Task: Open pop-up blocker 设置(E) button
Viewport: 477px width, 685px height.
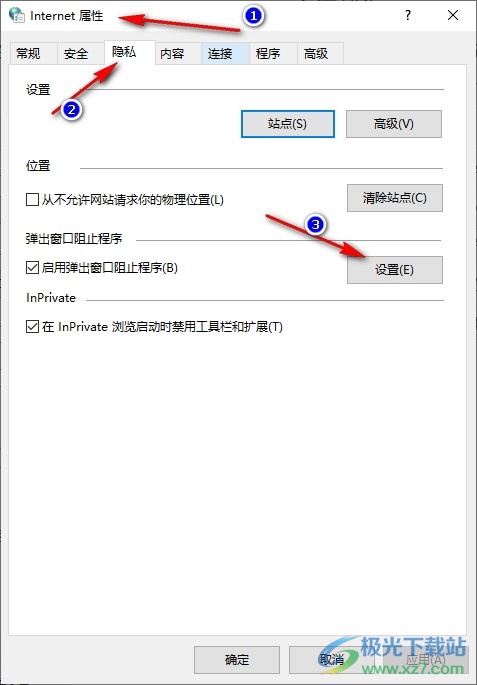Action: tap(394, 270)
